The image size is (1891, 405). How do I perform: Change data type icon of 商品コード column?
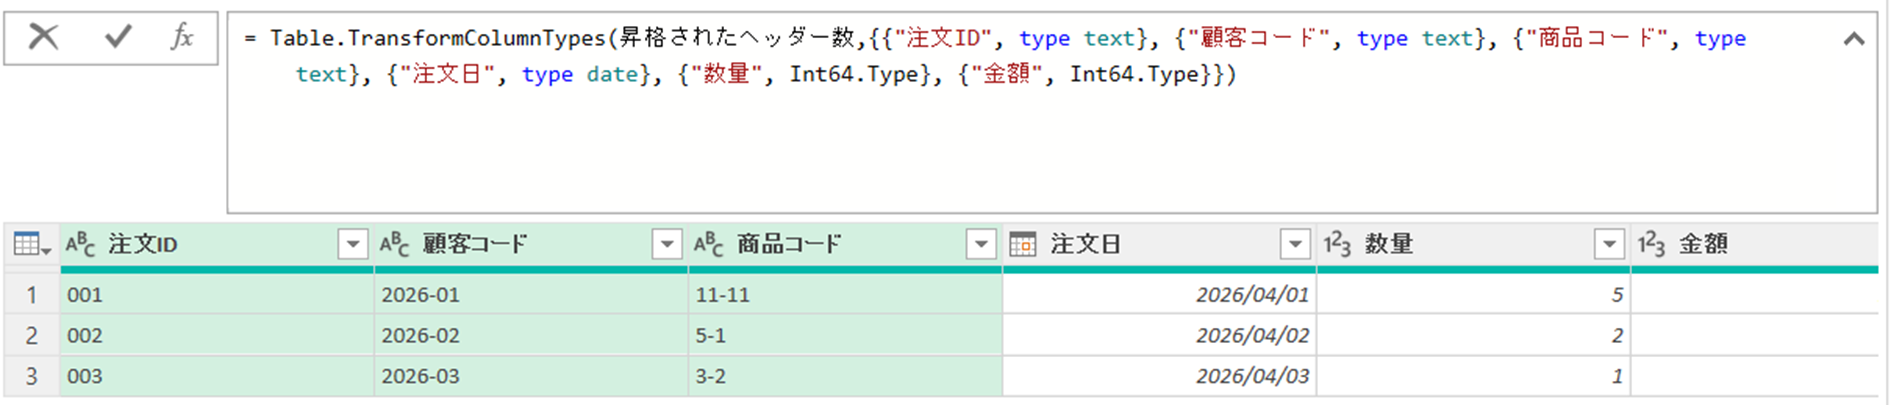click(x=708, y=244)
